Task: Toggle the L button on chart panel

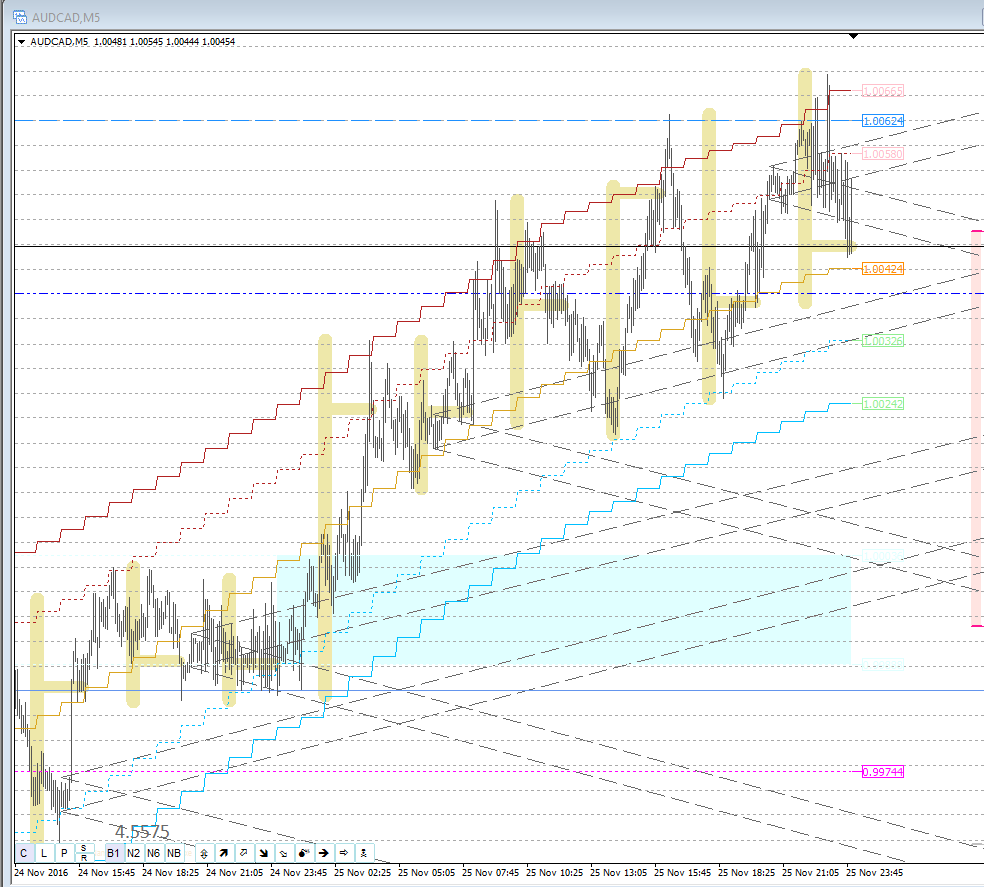Action: click(x=44, y=853)
